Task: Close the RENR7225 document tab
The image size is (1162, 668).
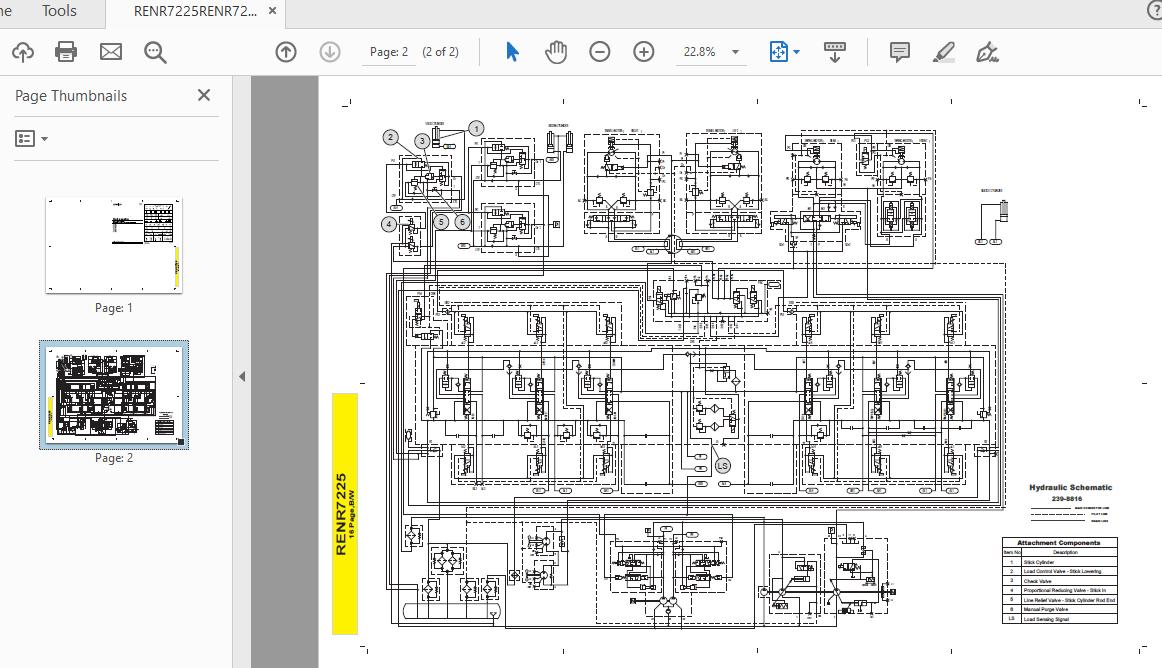Action: pyautogui.click(x=273, y=11)
